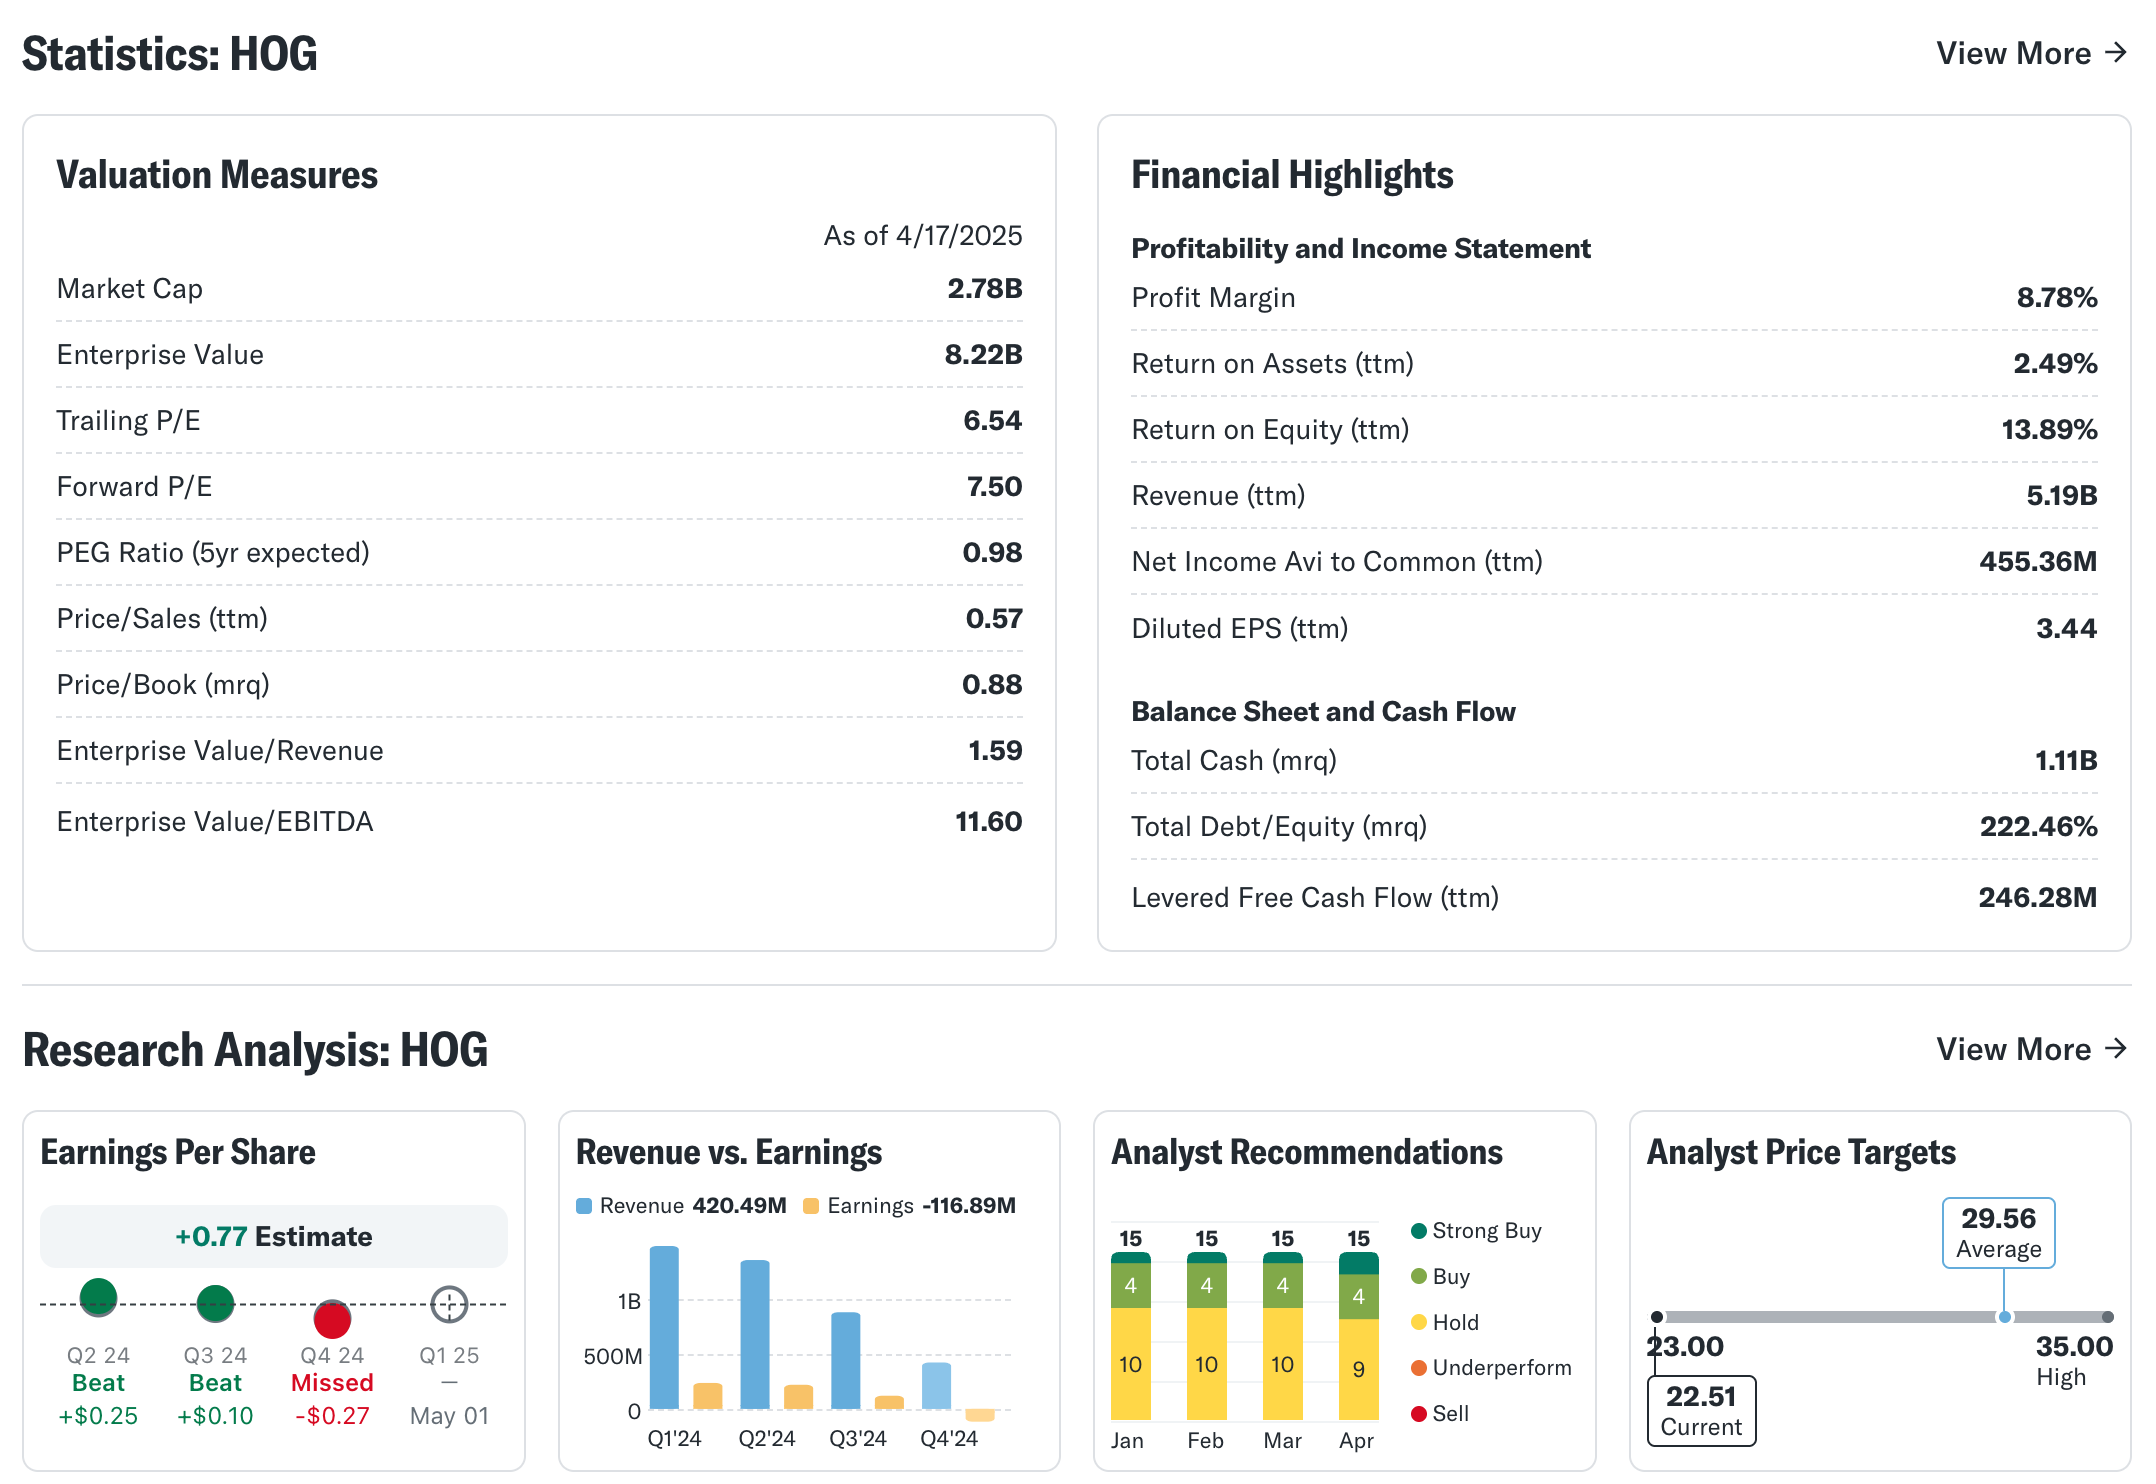Click the Apr analyst recommendations bar
Viewport: 2156px width, 1484px height.
pyautogui.click(x=1358, y=1336)
